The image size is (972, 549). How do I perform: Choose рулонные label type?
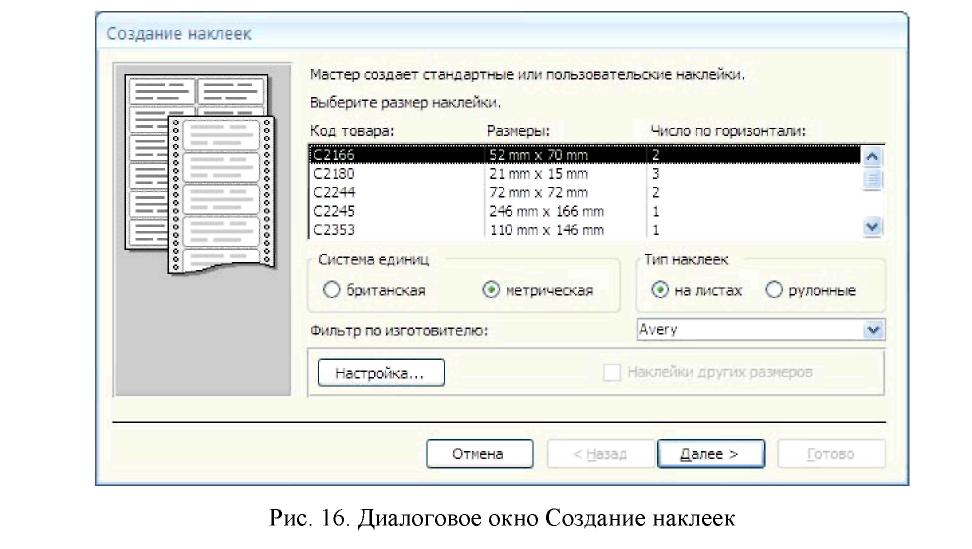(x=774, y=289)
